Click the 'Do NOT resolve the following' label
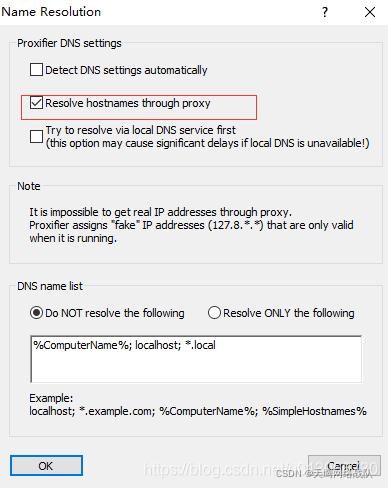The image size is (388, 488). coord(115,313)
